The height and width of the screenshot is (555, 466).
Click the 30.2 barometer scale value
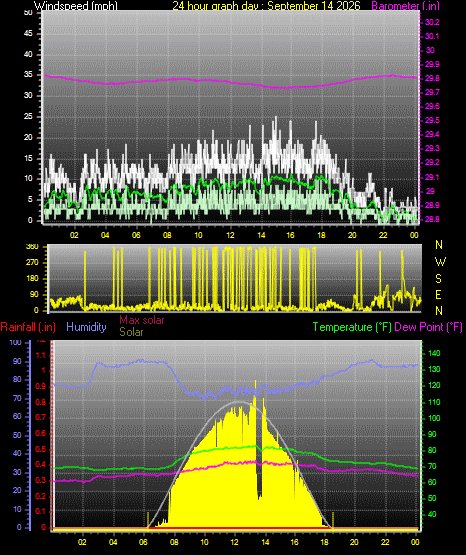click(x=432, y=22)
